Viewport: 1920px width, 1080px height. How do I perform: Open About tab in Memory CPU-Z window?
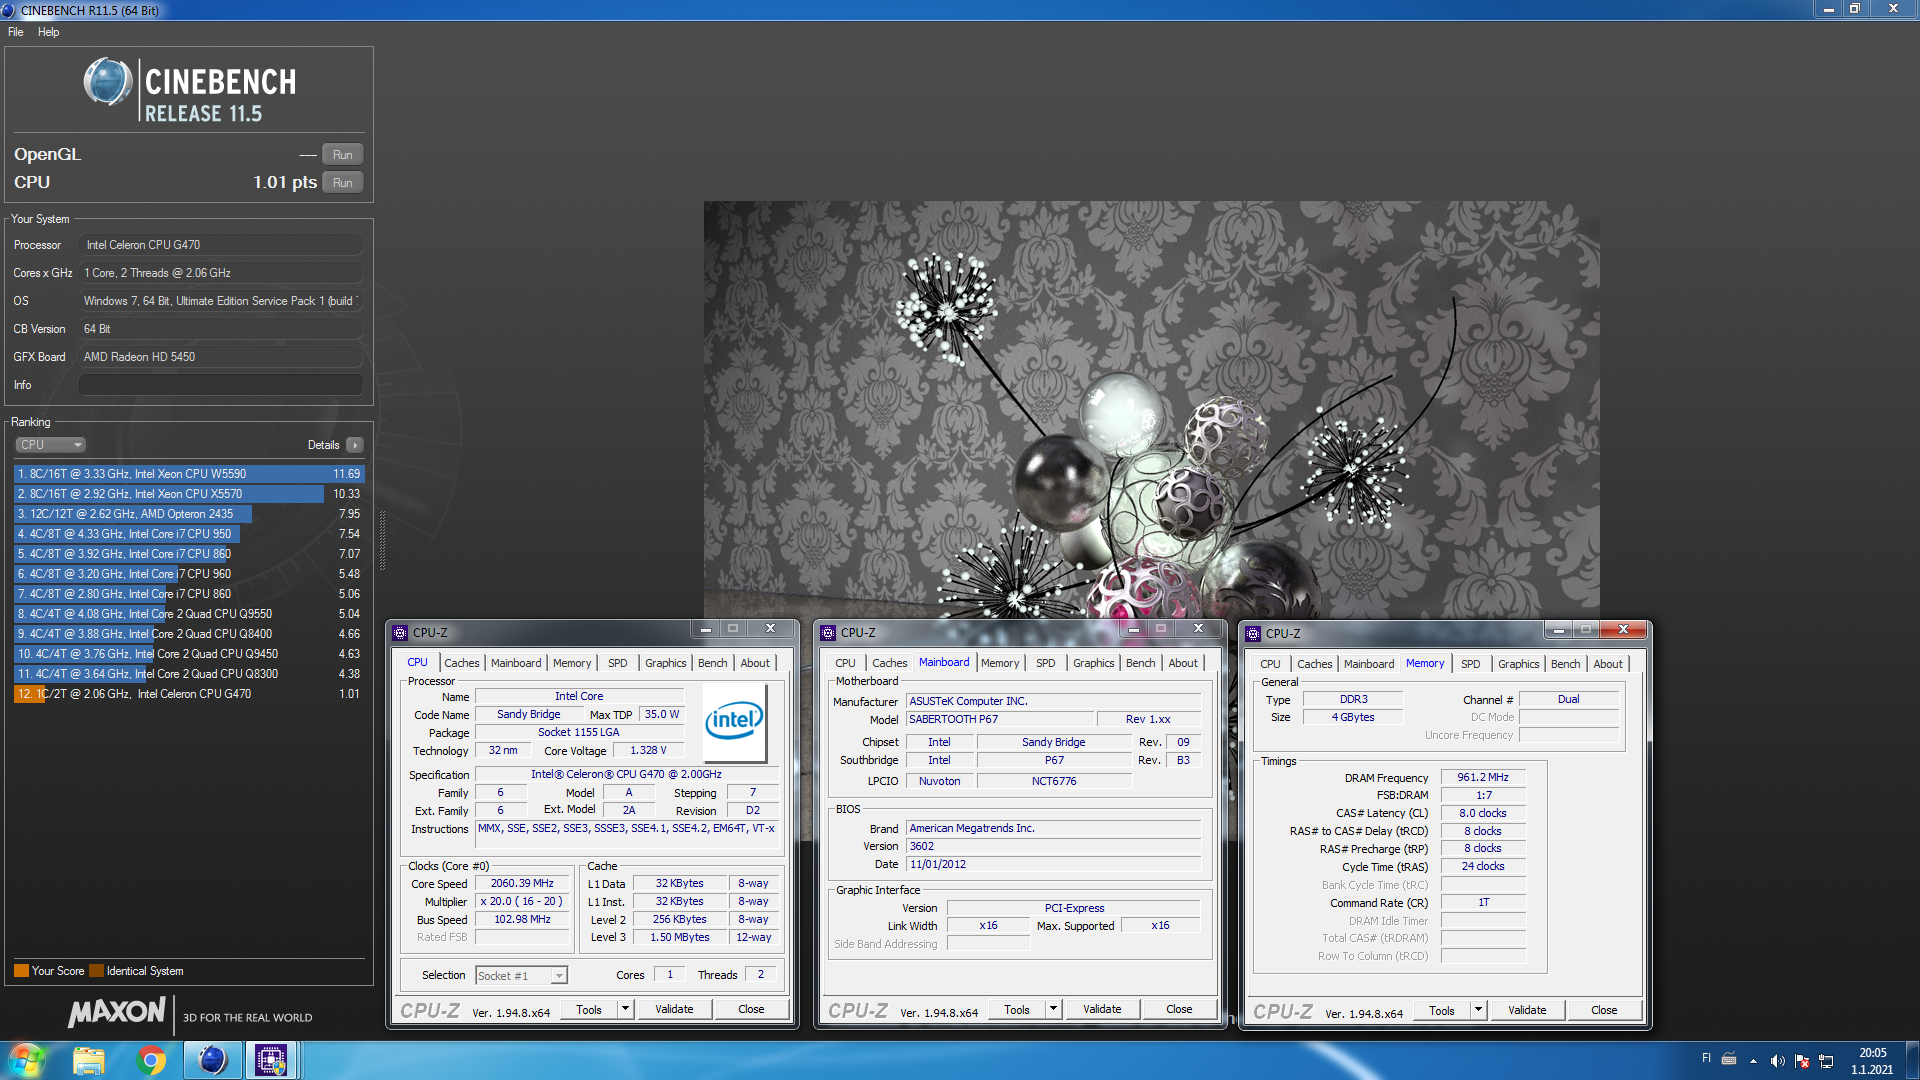coord(1608,664)
